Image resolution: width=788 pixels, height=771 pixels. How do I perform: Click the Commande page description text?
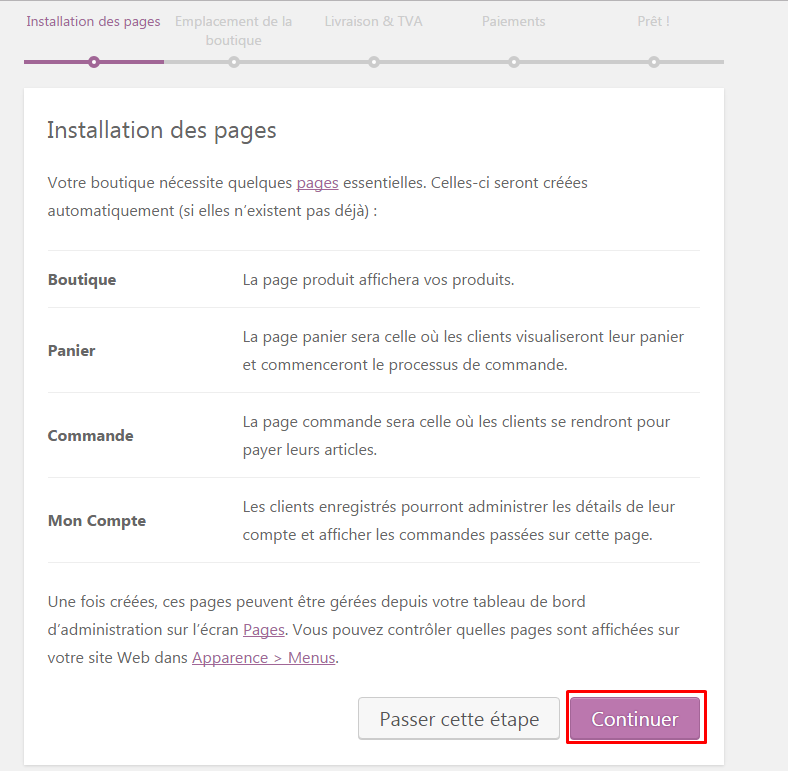pyautogui.click(x=456, y=435)
